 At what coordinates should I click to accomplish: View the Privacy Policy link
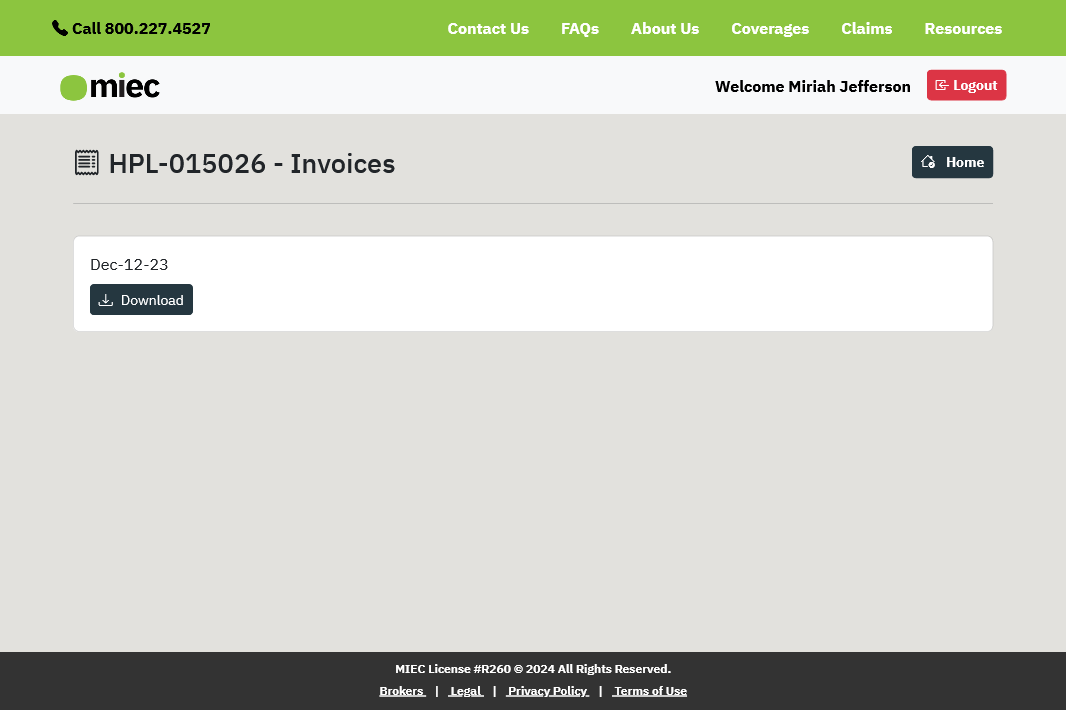547,691
